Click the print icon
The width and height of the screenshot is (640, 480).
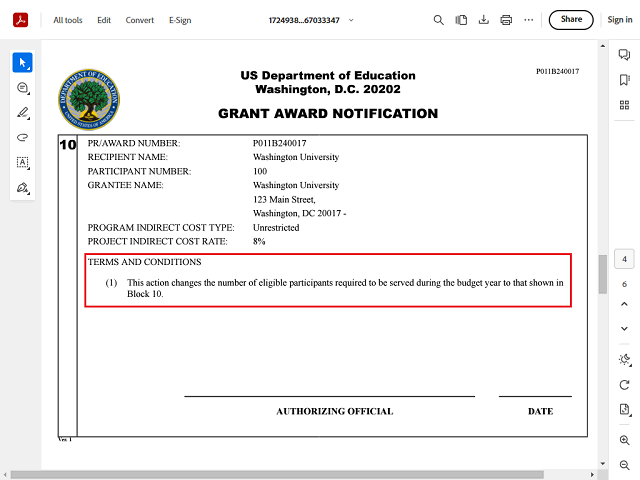506,20
